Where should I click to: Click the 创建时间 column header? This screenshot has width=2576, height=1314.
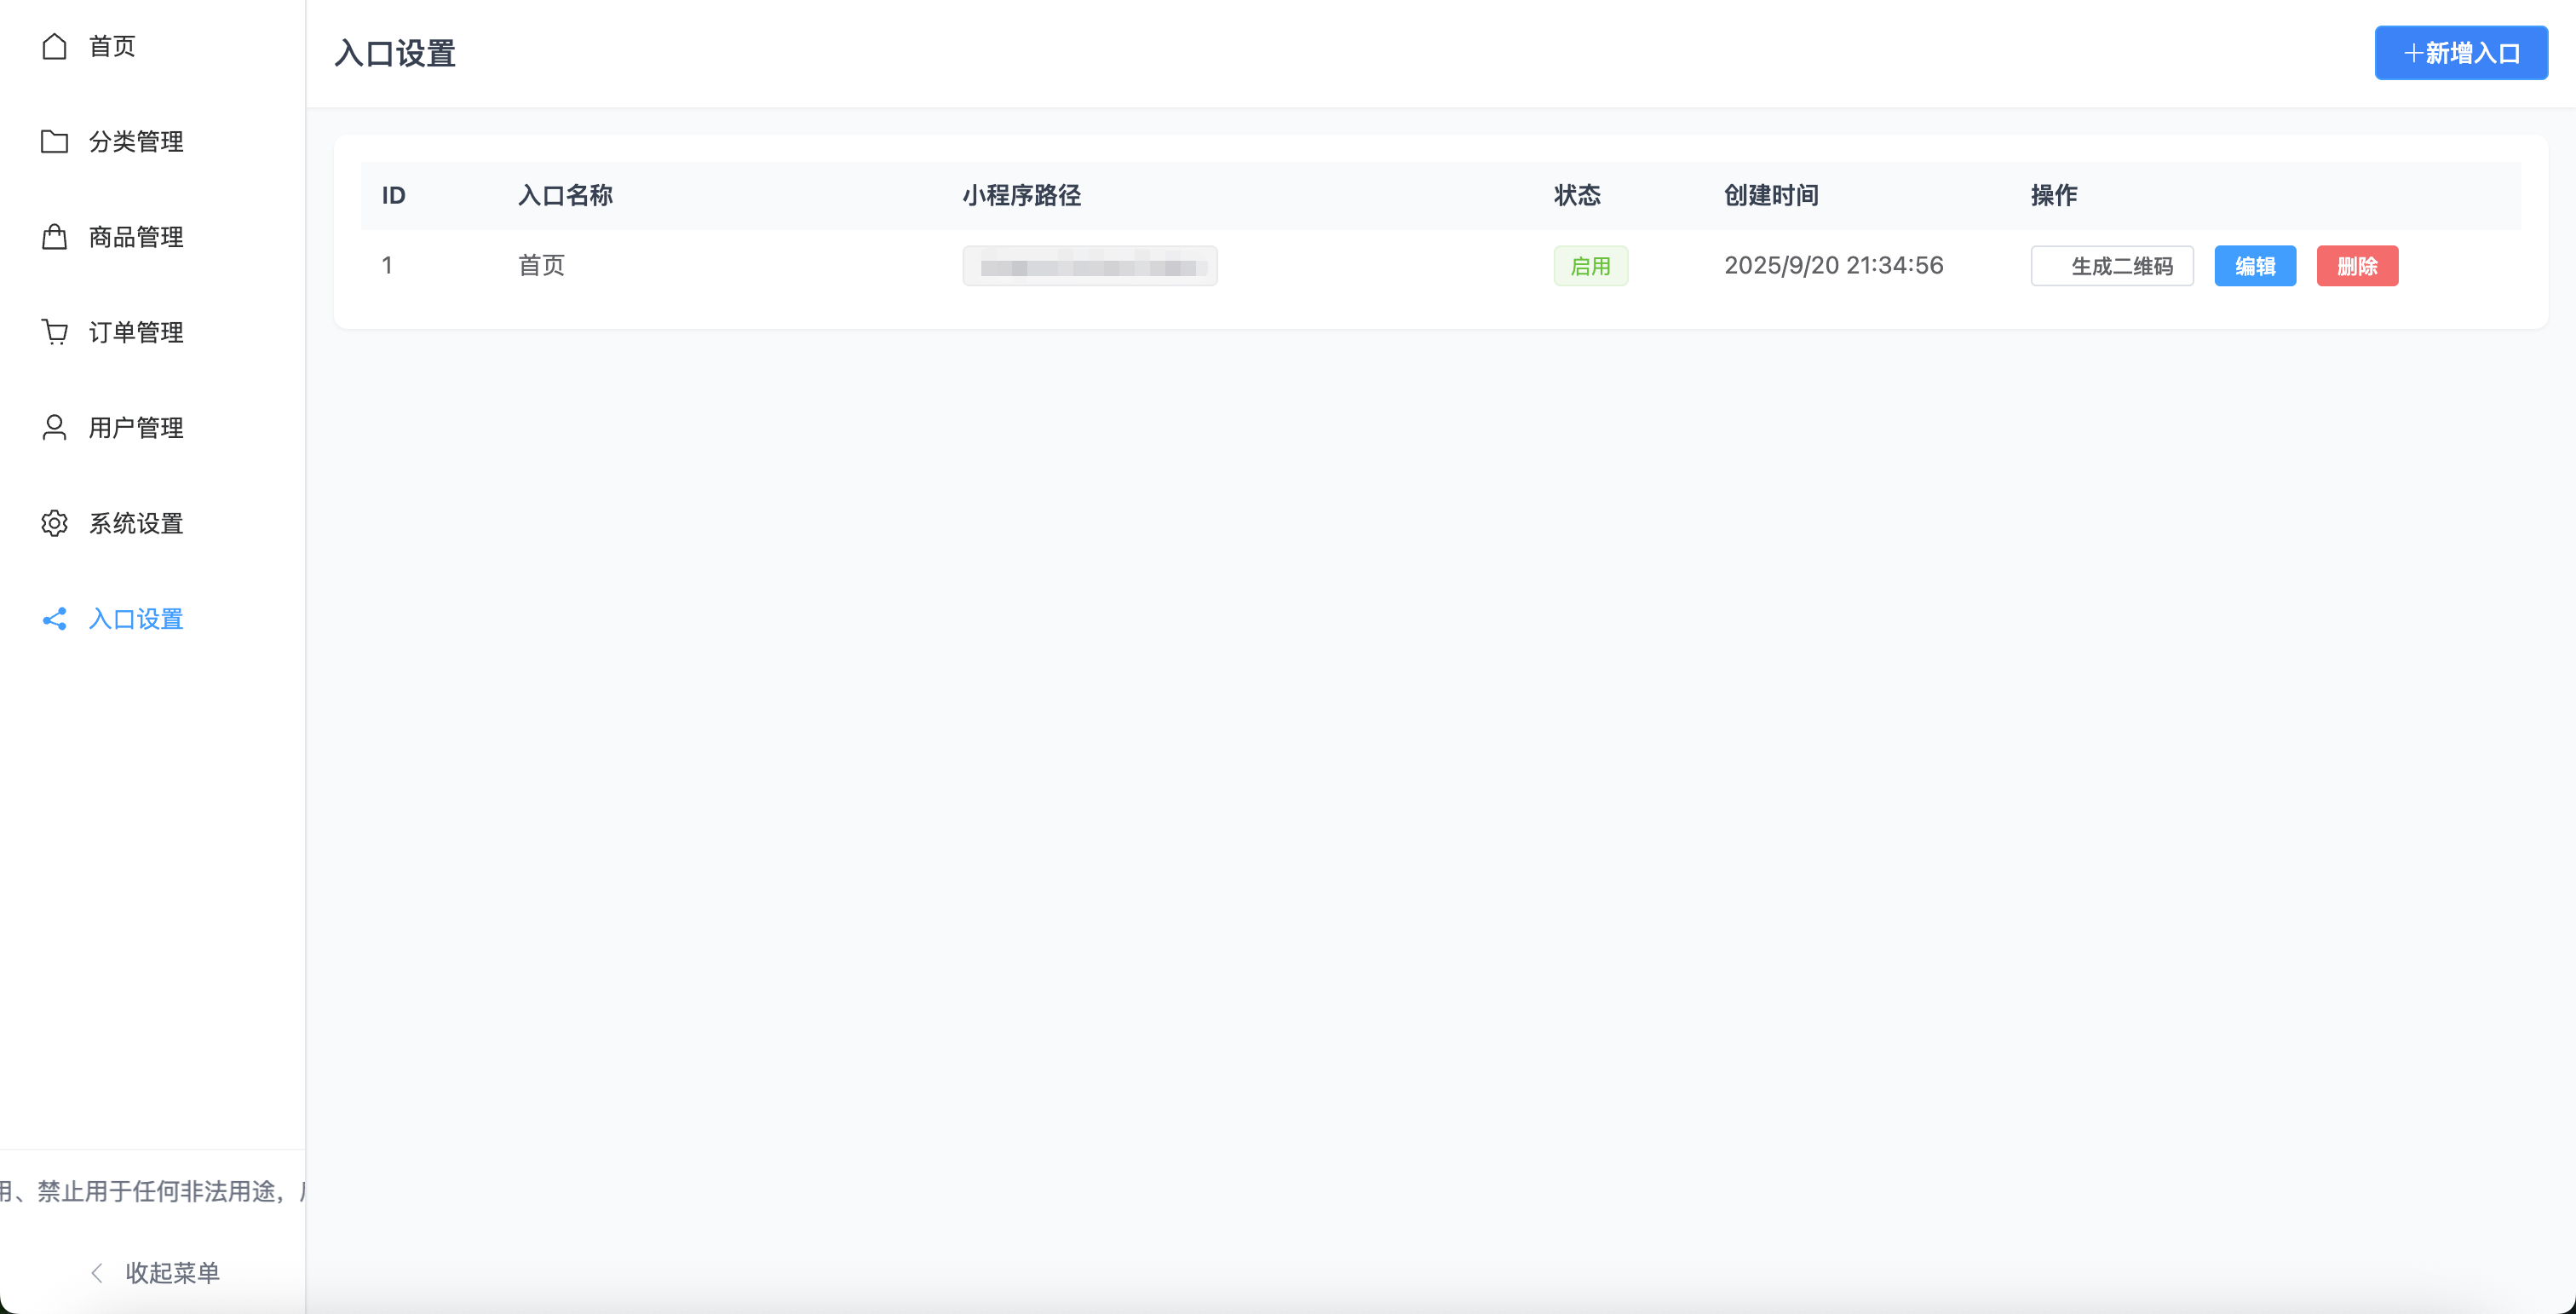coord(1771,195)
